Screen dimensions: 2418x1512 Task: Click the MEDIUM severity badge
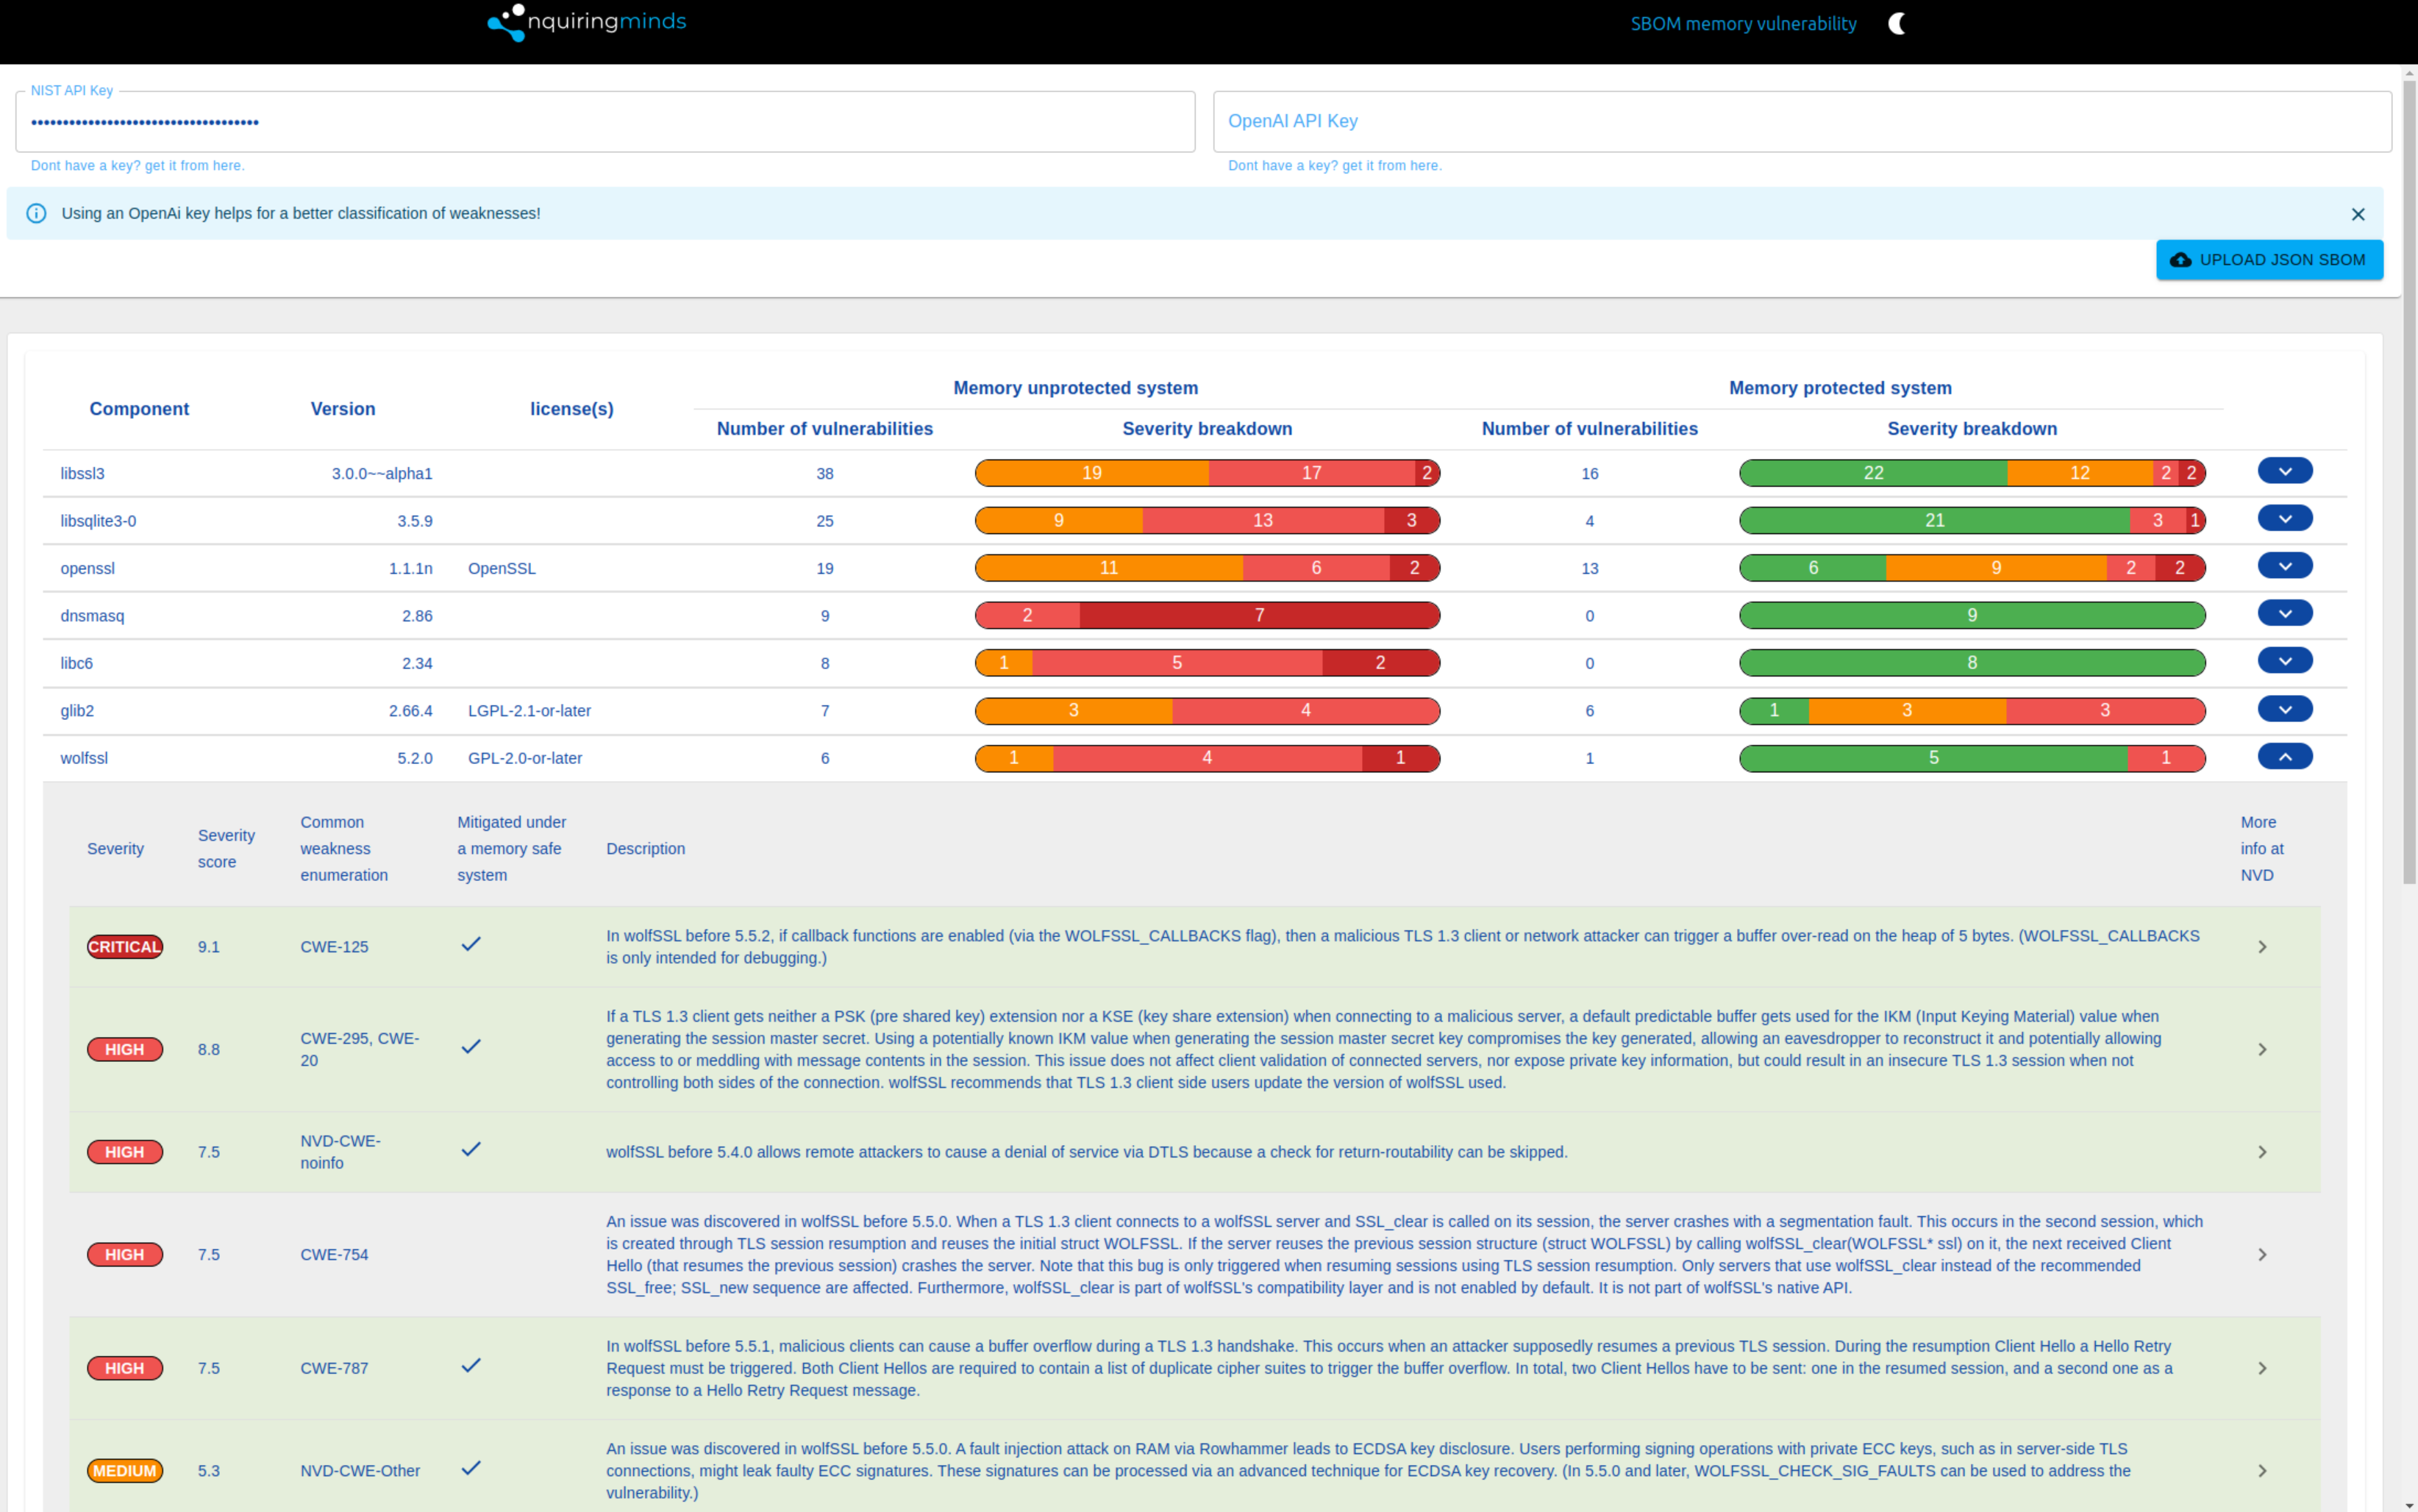[125, 1471]
